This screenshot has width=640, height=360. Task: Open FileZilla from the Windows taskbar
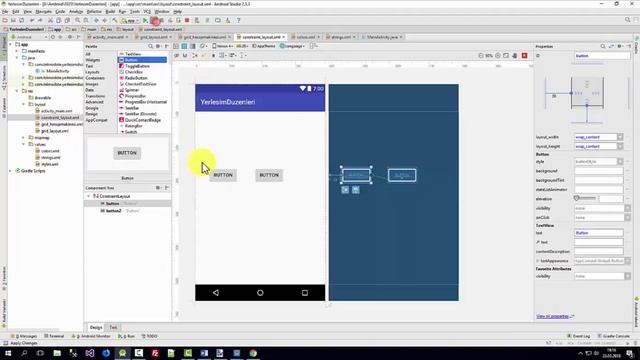[x=155, y=353]
